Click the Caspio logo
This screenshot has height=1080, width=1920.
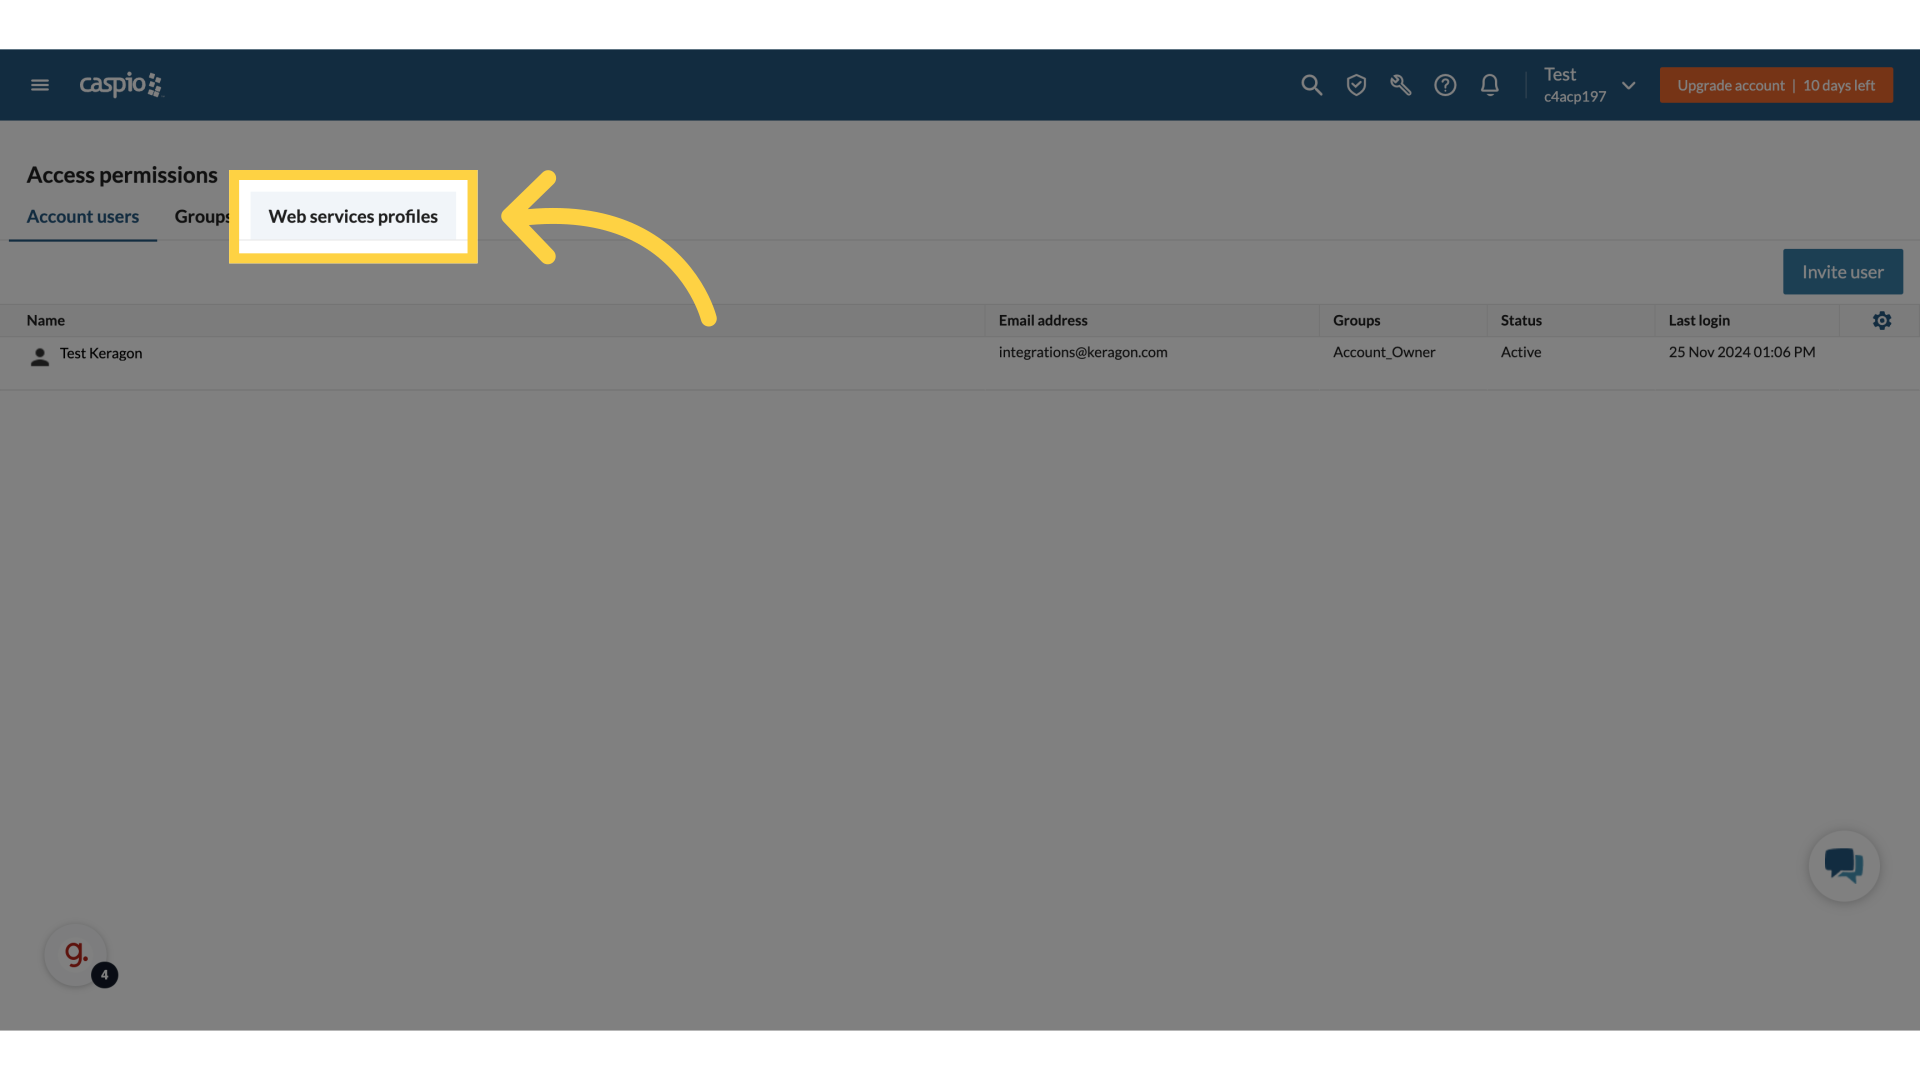coord(121,85)
